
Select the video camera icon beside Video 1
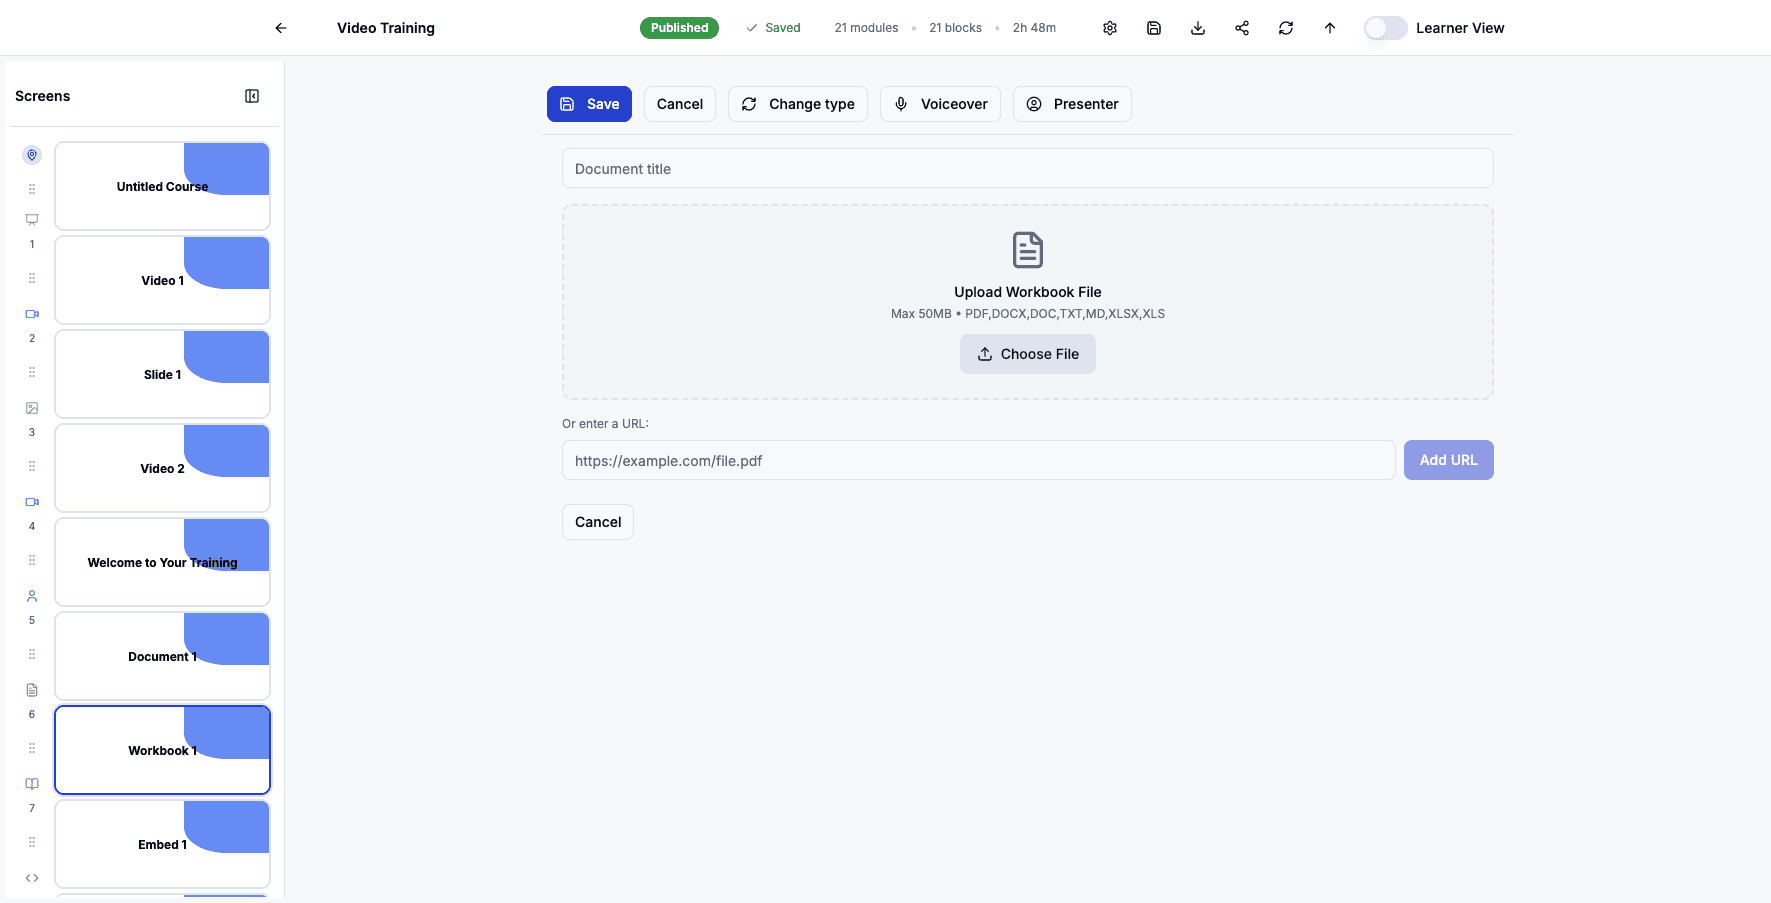tap(31, 313)
